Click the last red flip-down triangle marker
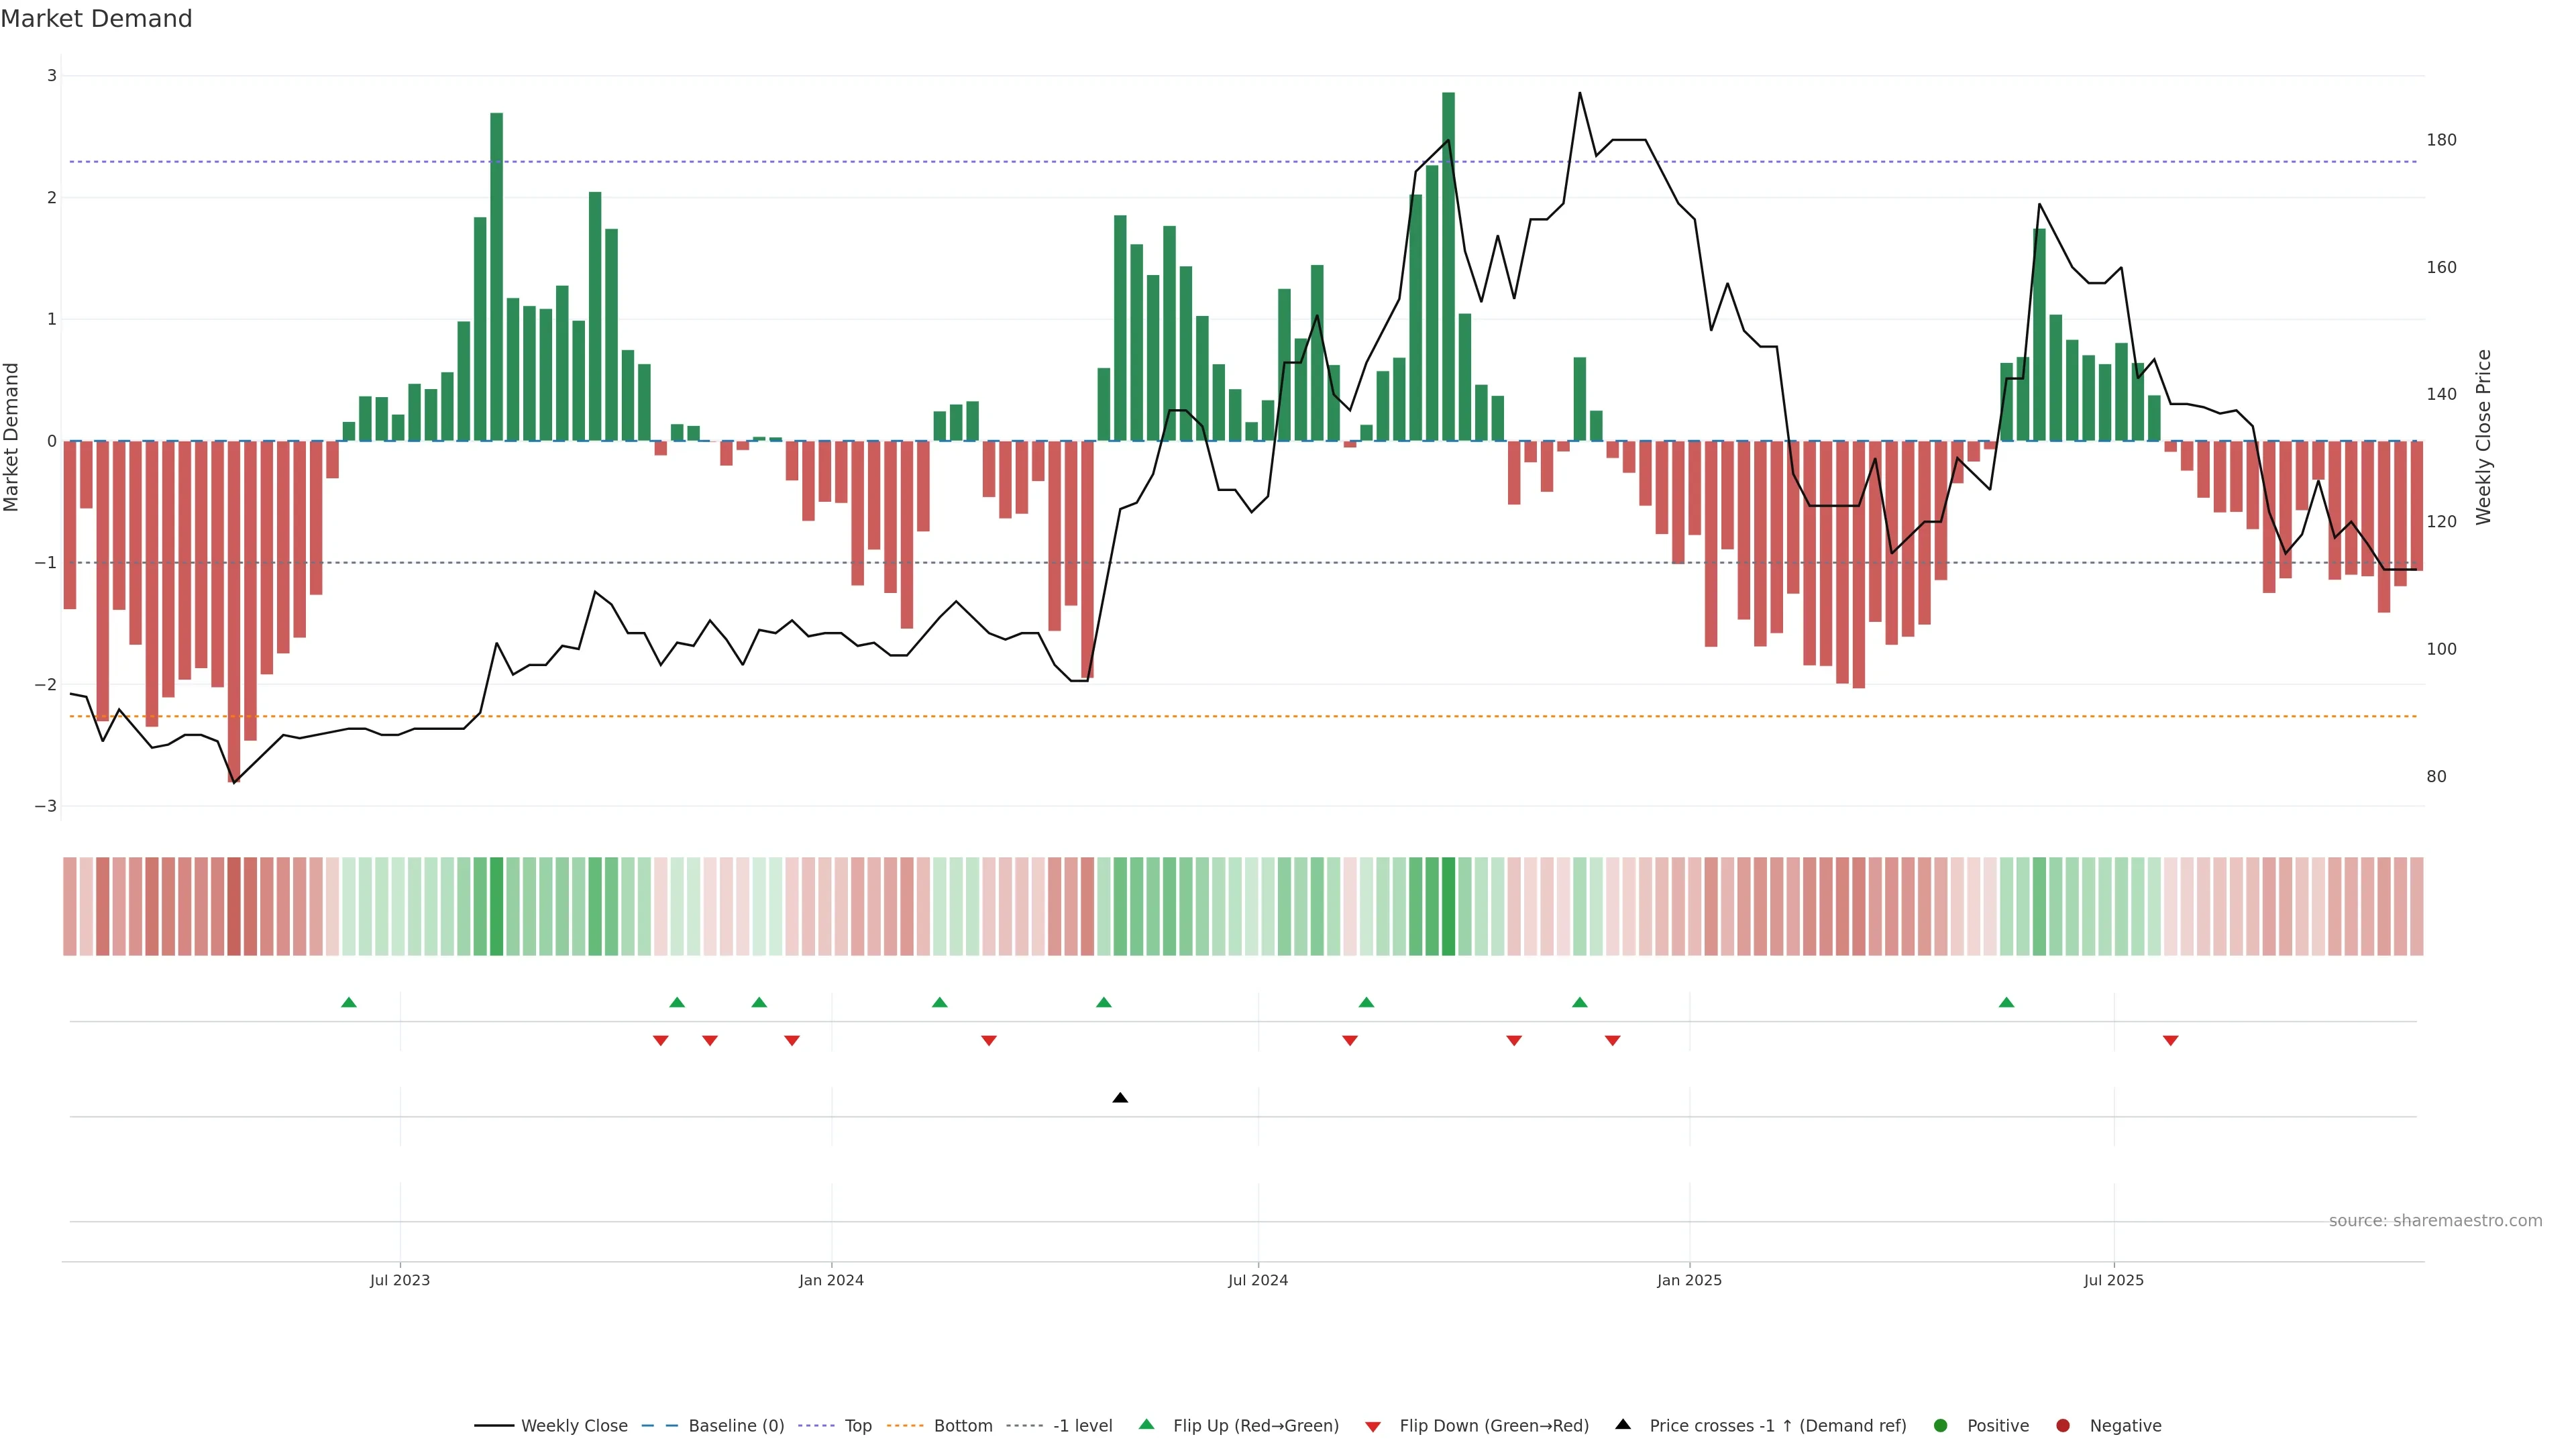Image resolution: width=2576 pixels, height=1449 pixels. [2170, 1041]
